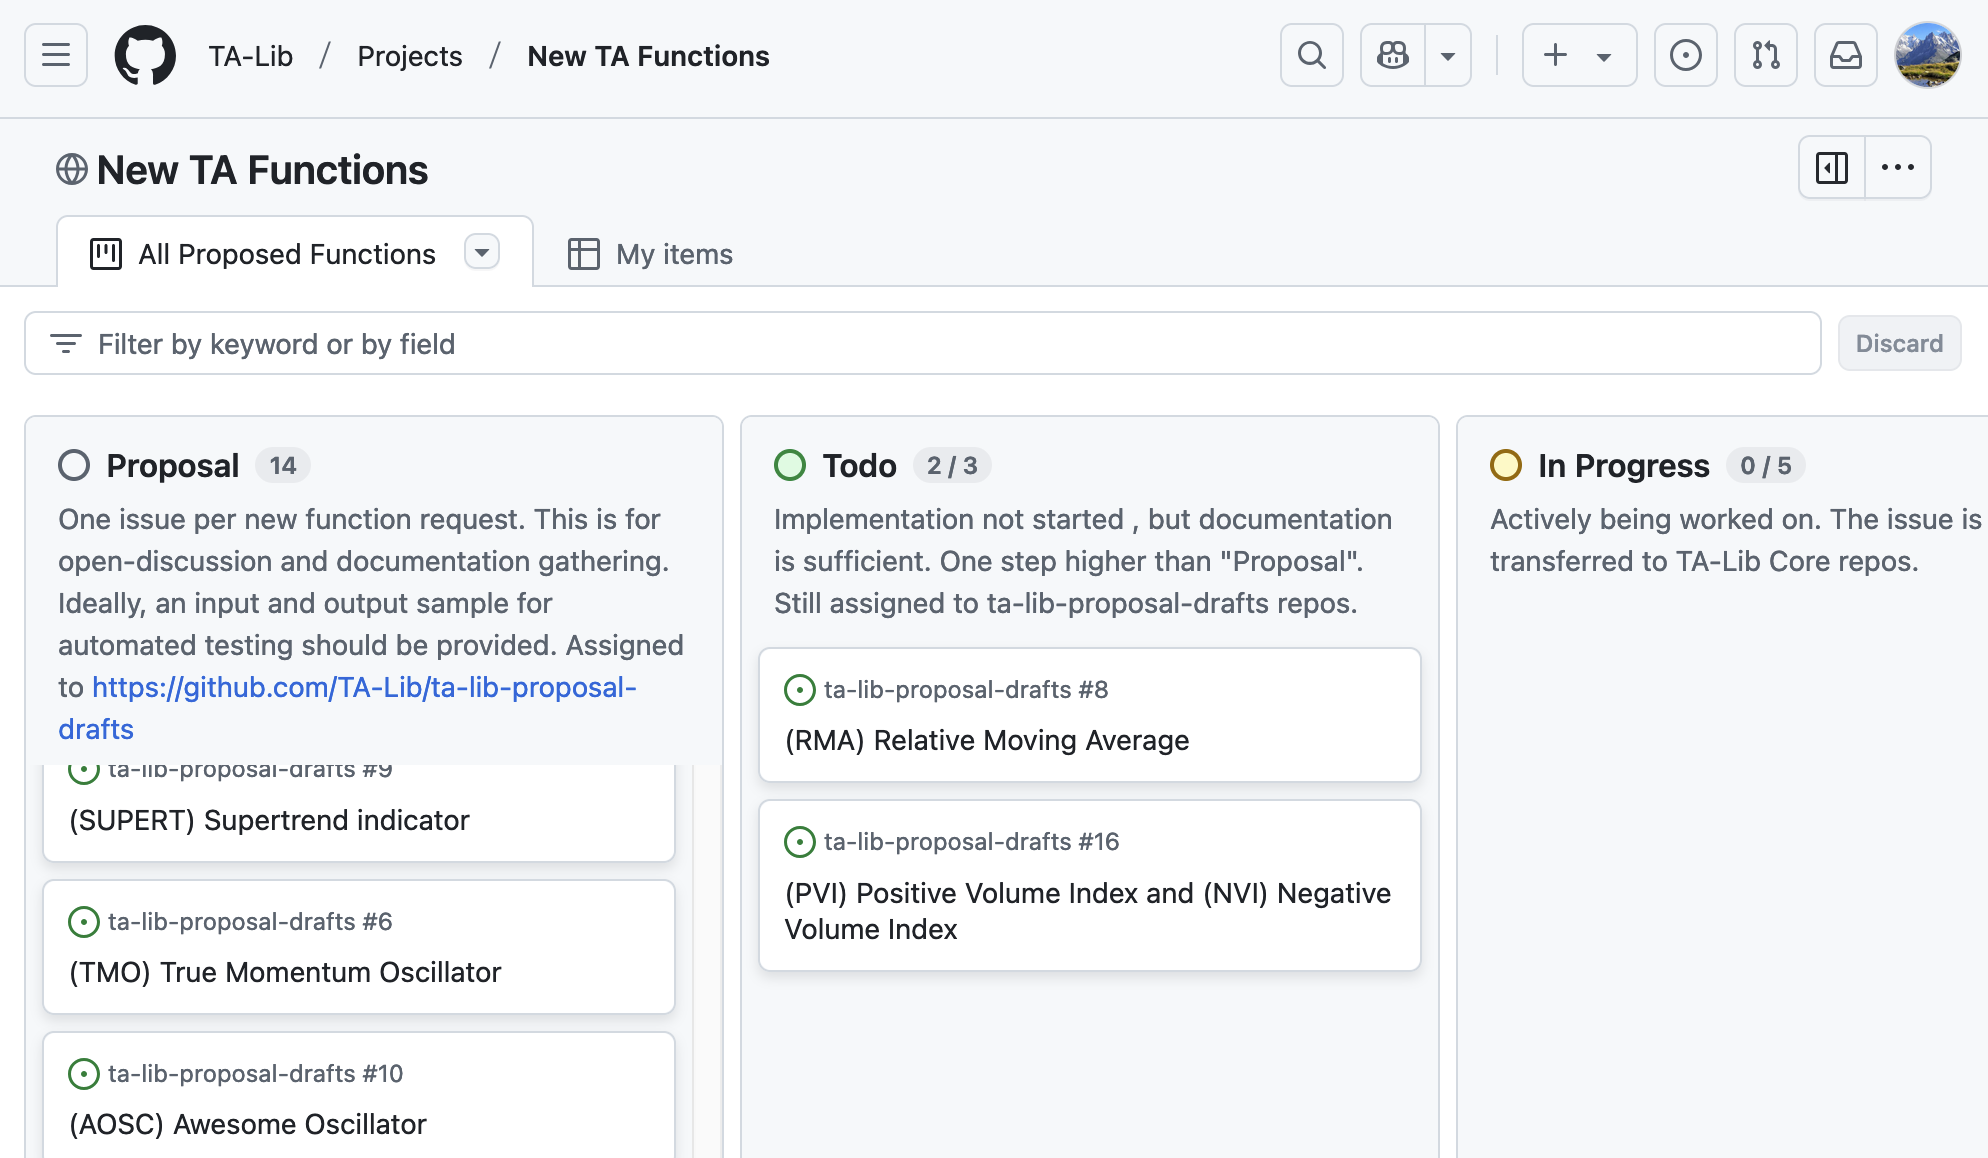Open the pull requests icon
1988x1158 pixels.
pyautogui.click(x=1765, y=55)
